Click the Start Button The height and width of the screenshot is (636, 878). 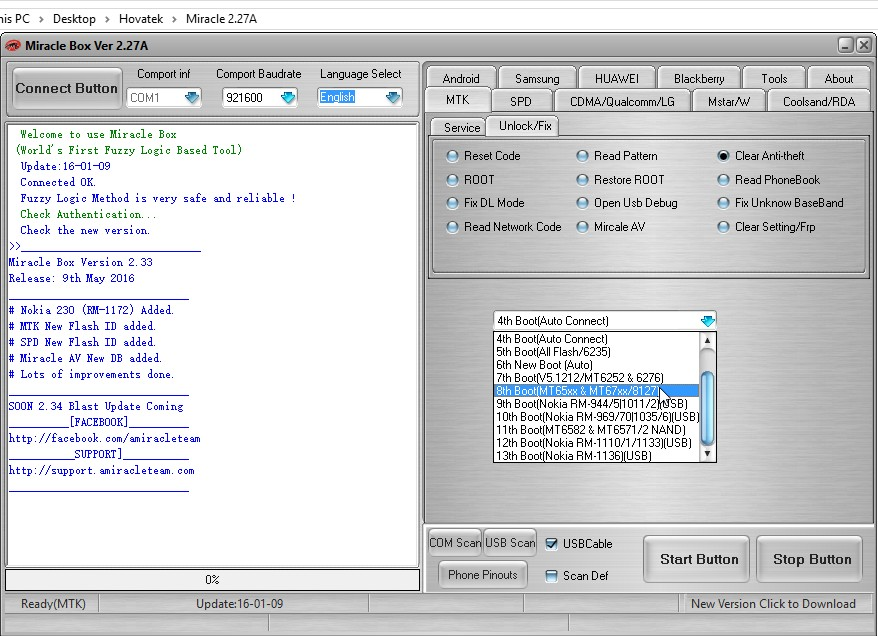[698, 559]
